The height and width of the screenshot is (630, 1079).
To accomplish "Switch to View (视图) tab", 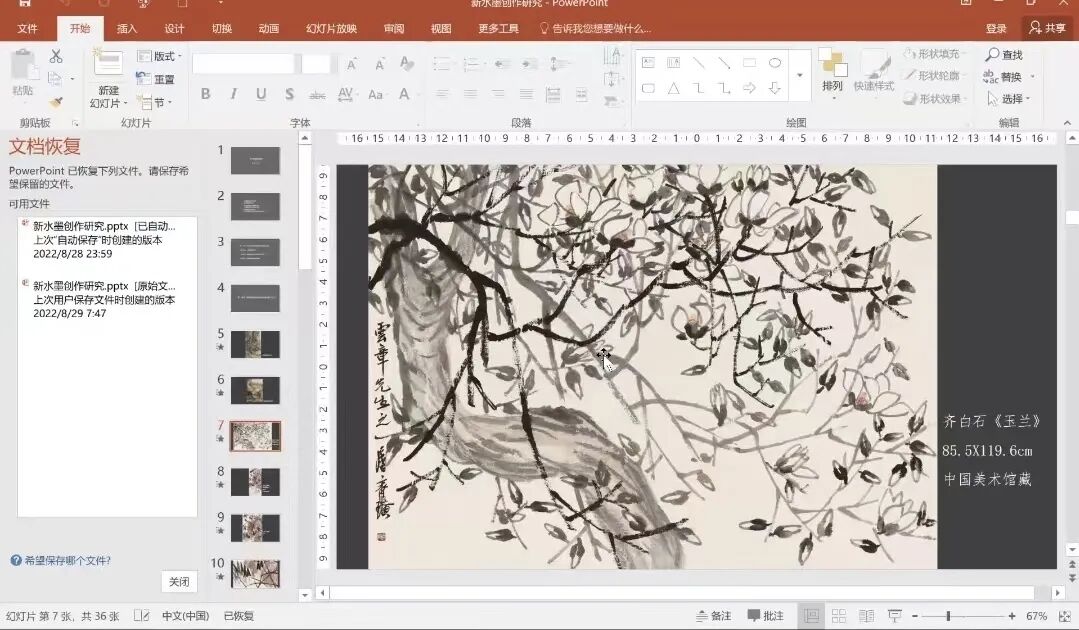I will [440, 28].
